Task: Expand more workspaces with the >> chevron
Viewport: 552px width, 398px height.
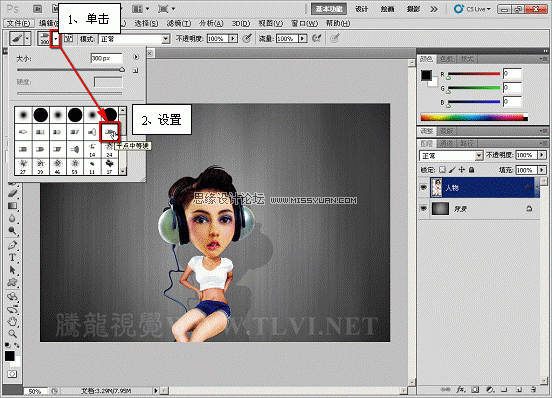Action: click(434, 9)
